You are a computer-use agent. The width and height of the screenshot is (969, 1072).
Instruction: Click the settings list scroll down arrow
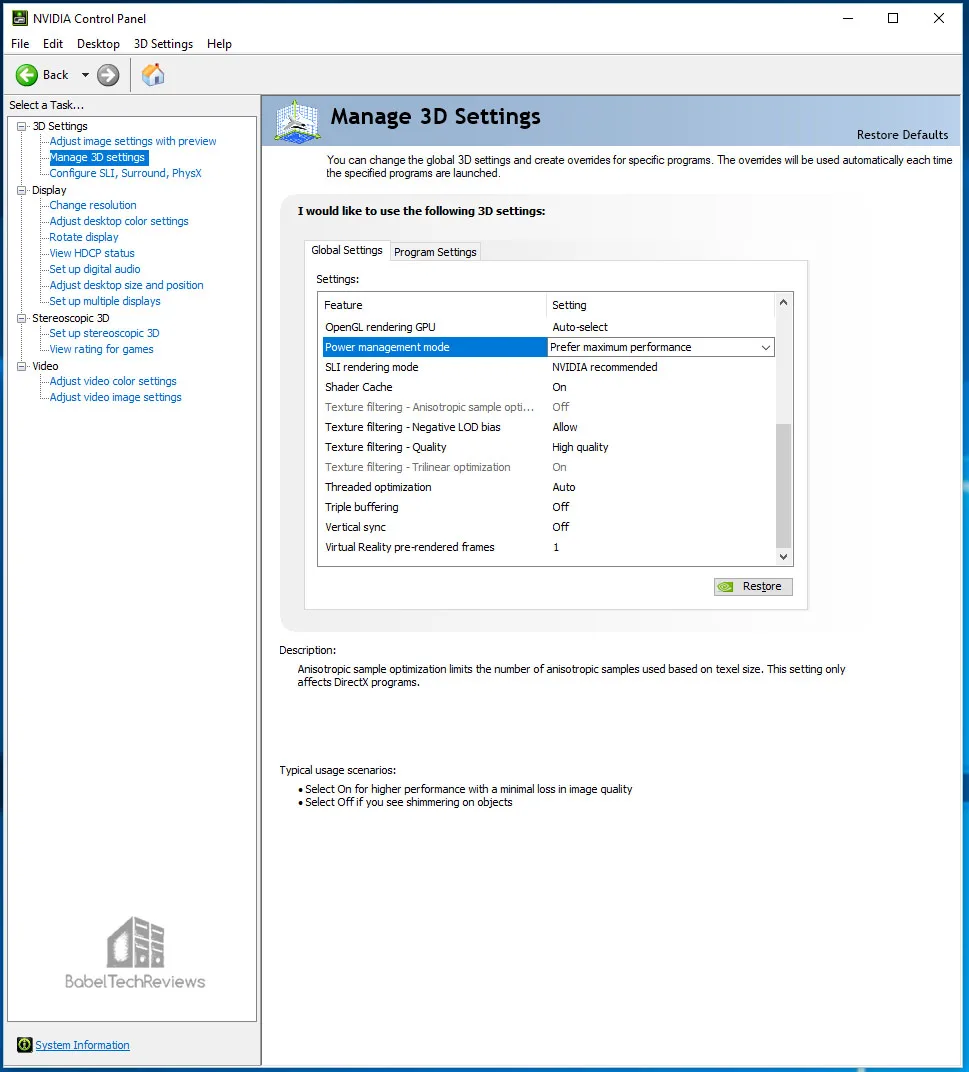point(784,557)
